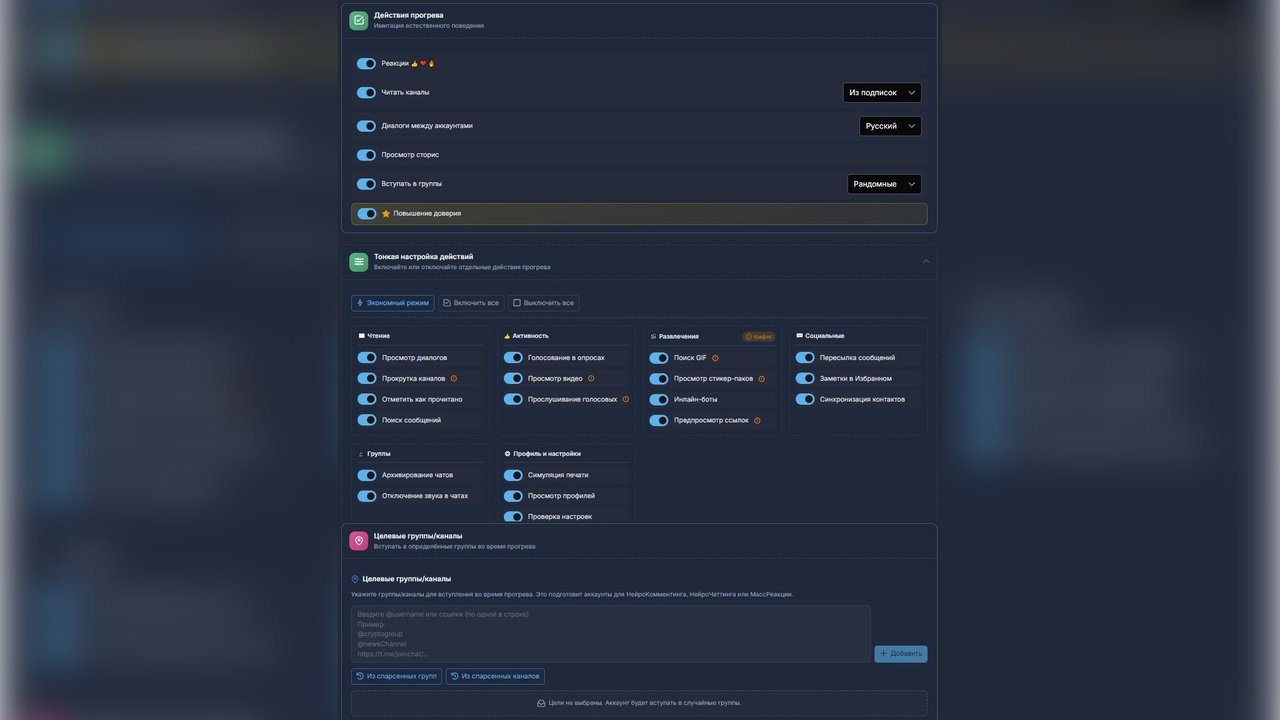
Task: Toggle the Синхронизация контактов switch
Action: click(x=805, y=399)
